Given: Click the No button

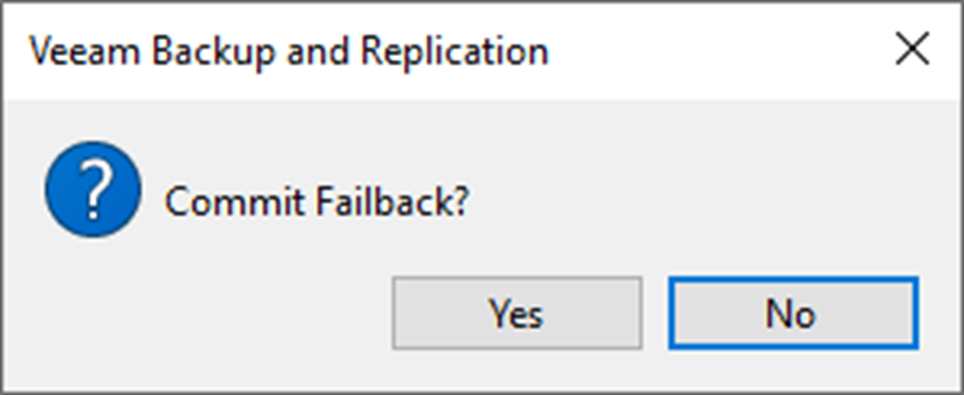Looking at the screenshot, I should (x=793, y=313).
